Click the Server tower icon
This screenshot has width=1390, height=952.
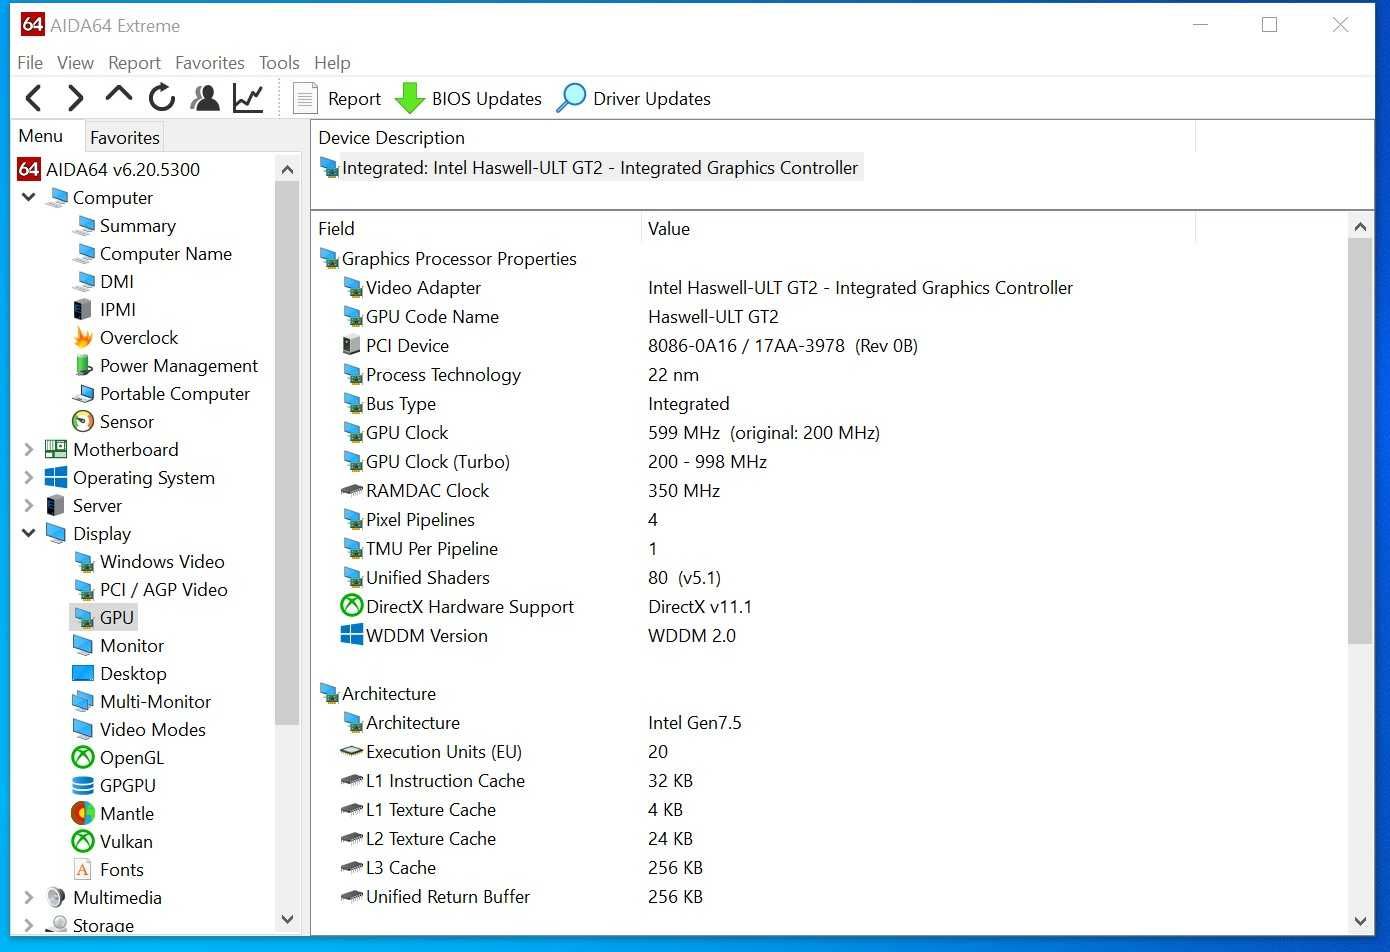(56, 506)
